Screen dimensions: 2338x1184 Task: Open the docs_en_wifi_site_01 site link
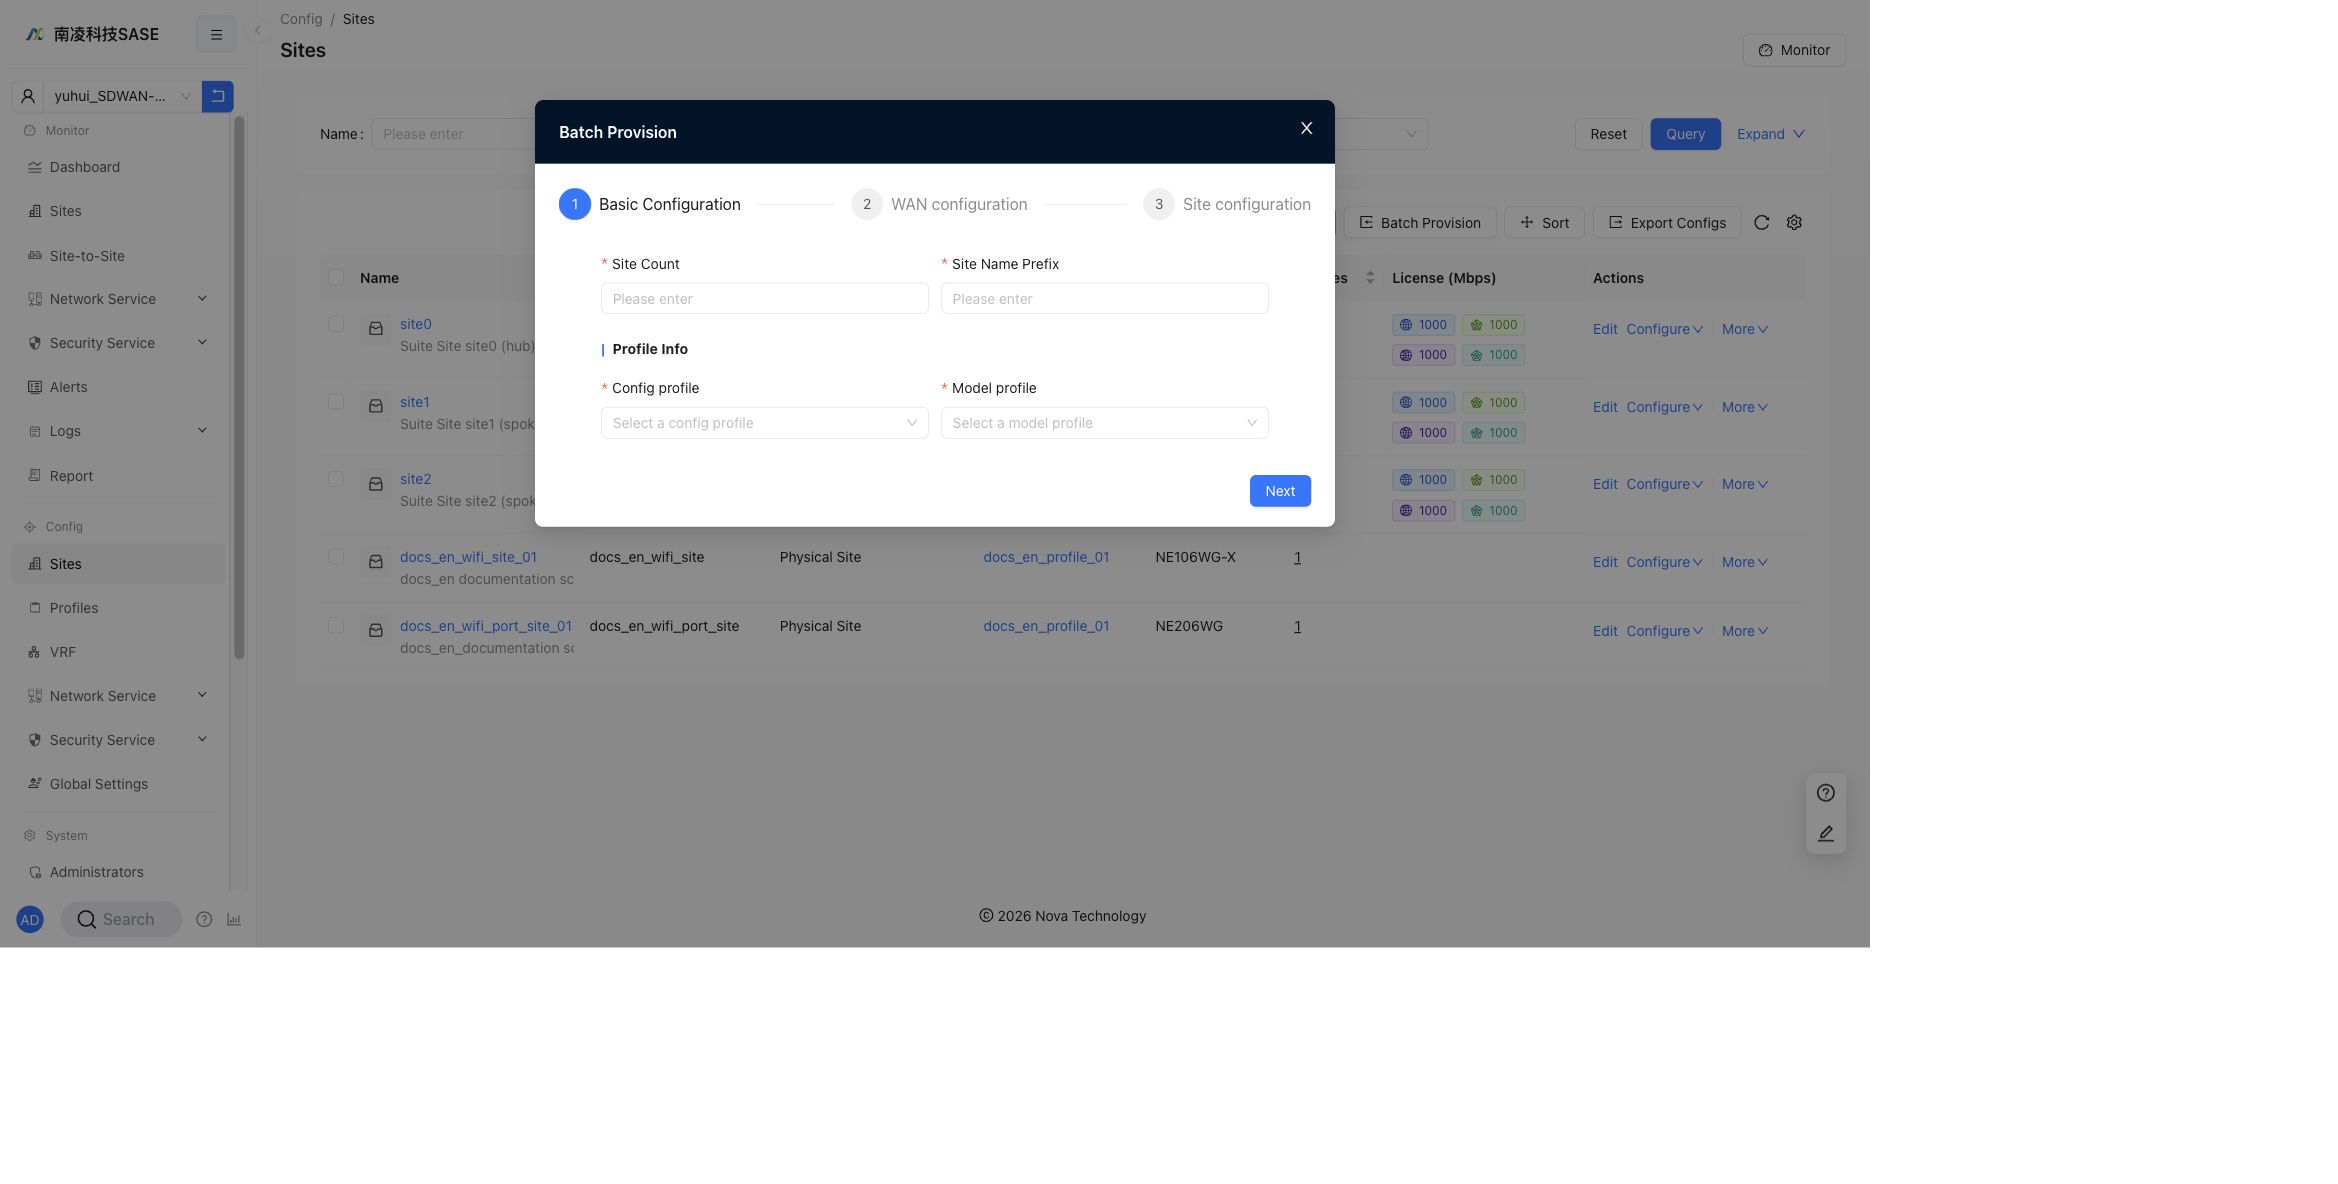pyautogui.click(x=468, y=557)
